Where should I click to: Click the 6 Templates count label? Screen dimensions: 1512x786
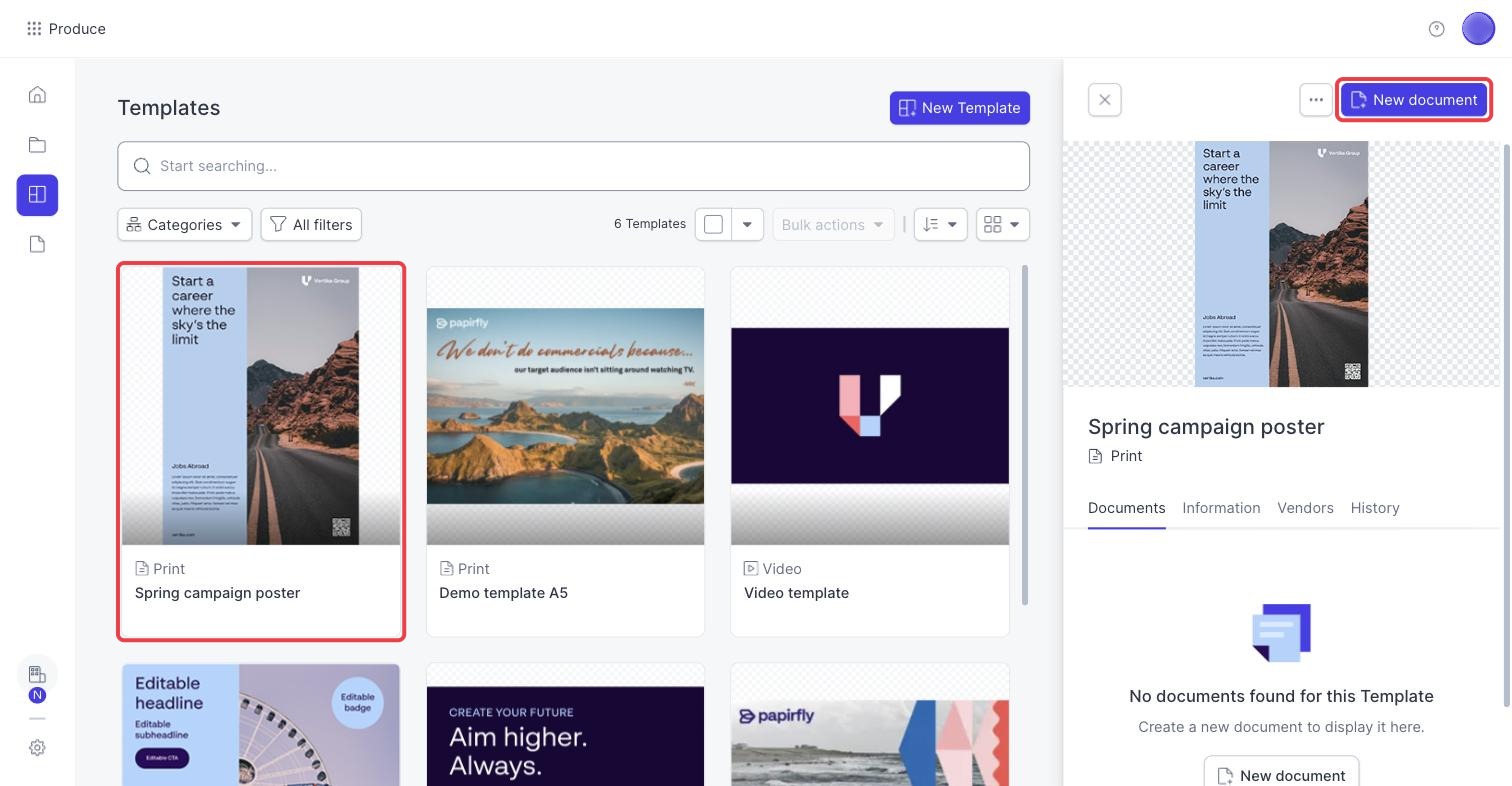[x=650, y=224]
